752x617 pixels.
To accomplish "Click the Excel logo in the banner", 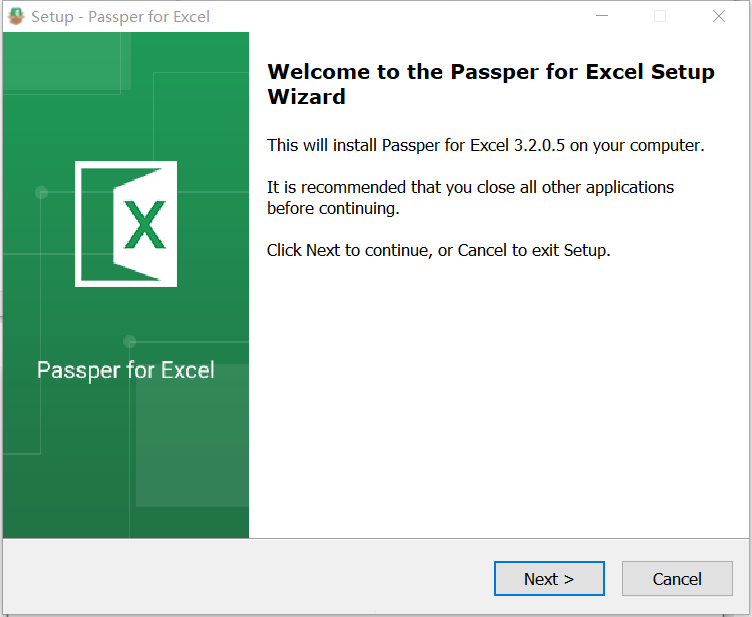I will pyautogui.click(x=126, y=224).
